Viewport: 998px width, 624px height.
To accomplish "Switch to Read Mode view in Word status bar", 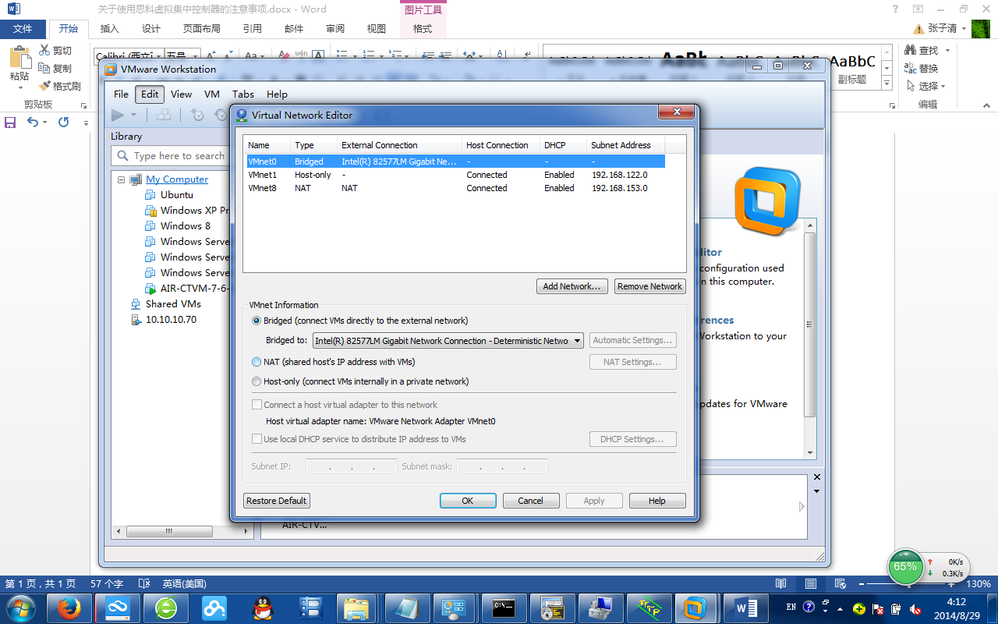I will 781,583.
